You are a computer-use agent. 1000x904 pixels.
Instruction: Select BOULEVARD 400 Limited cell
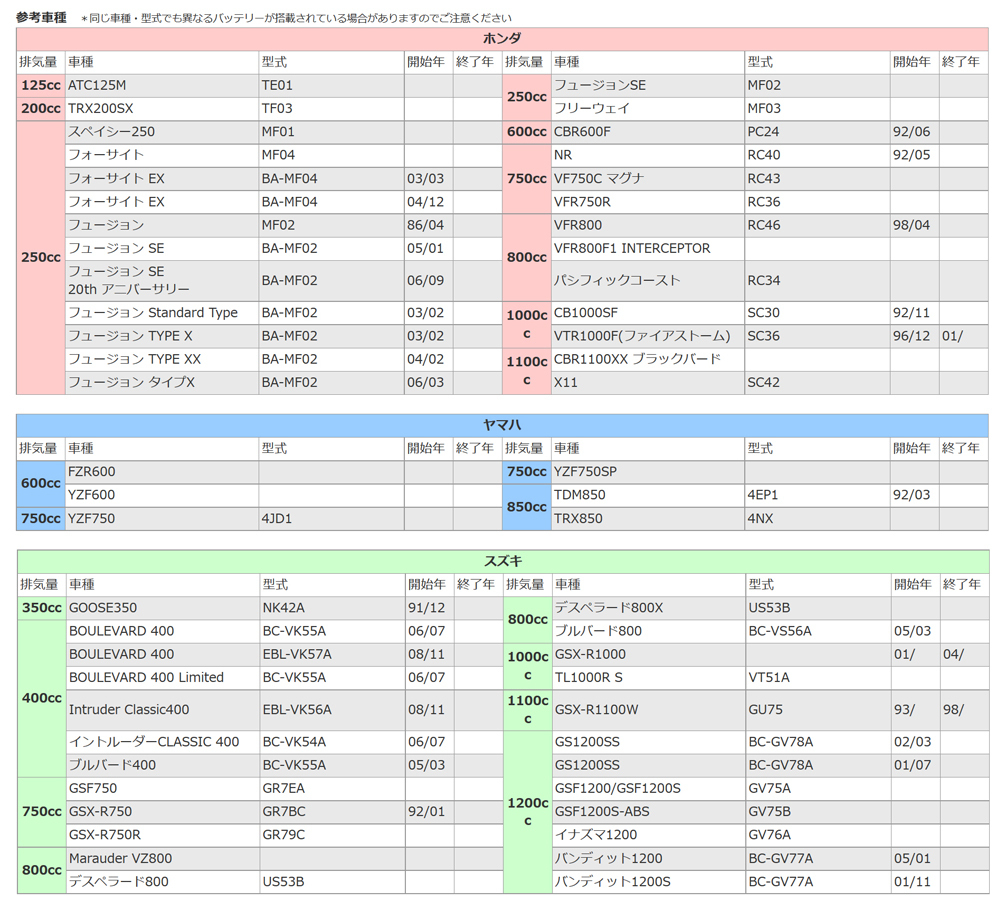163,678
